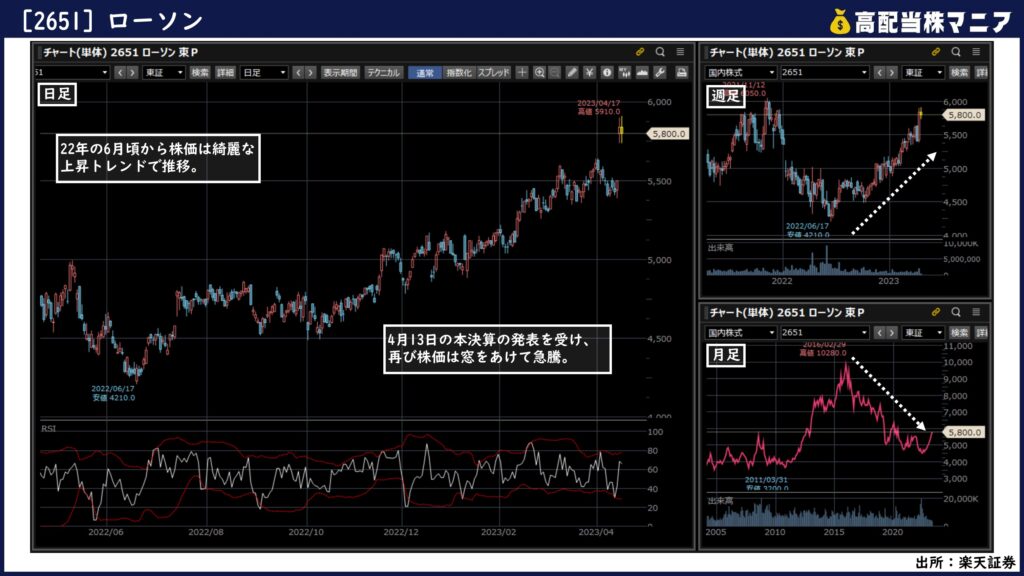Open 2651 code dropdown in weekly chart

824,72
